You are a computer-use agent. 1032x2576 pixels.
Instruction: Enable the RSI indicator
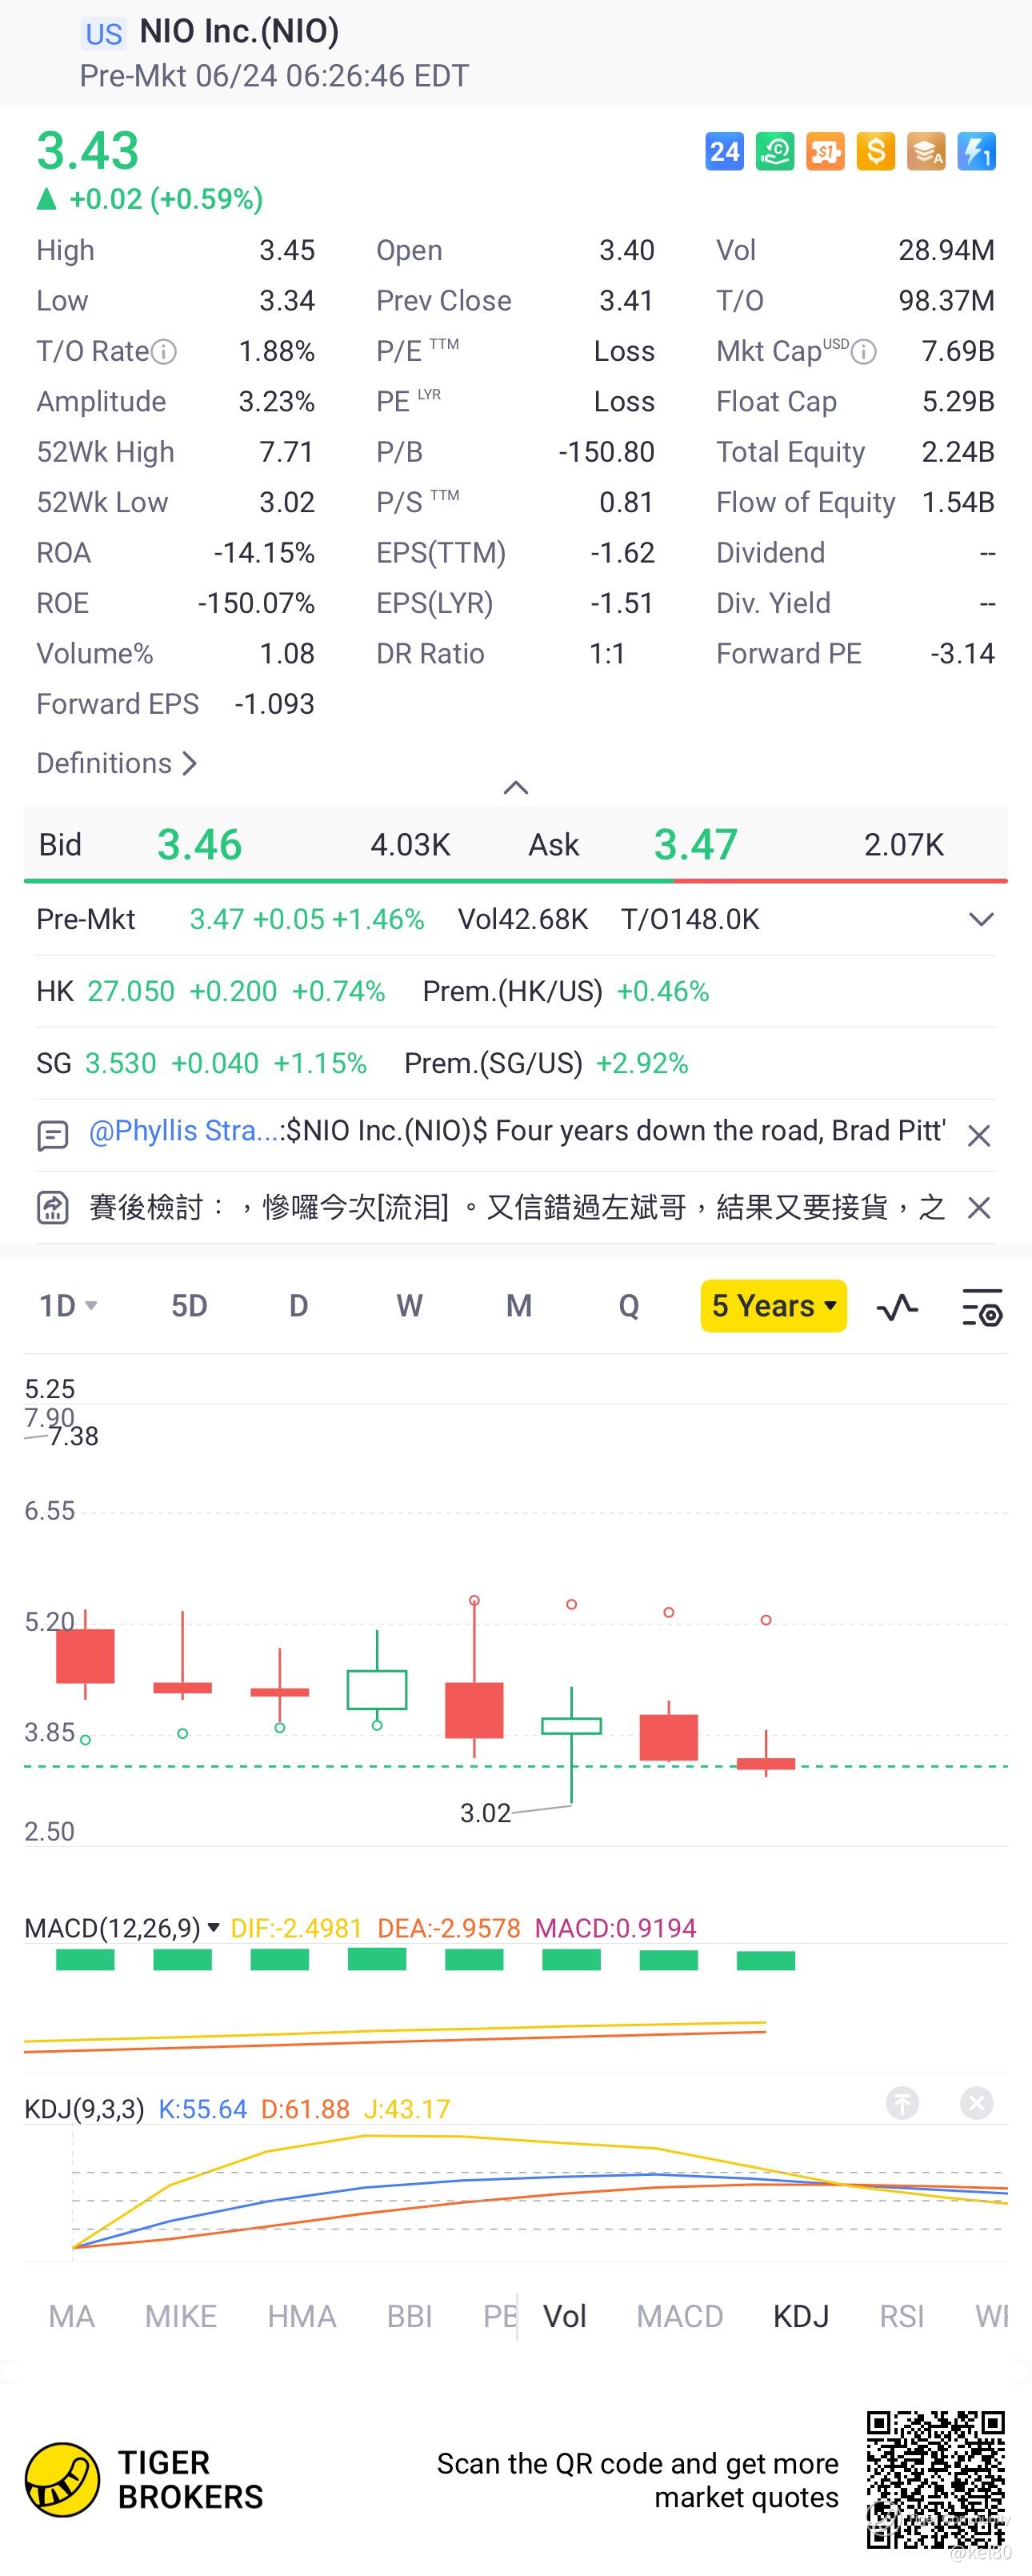901,2316
